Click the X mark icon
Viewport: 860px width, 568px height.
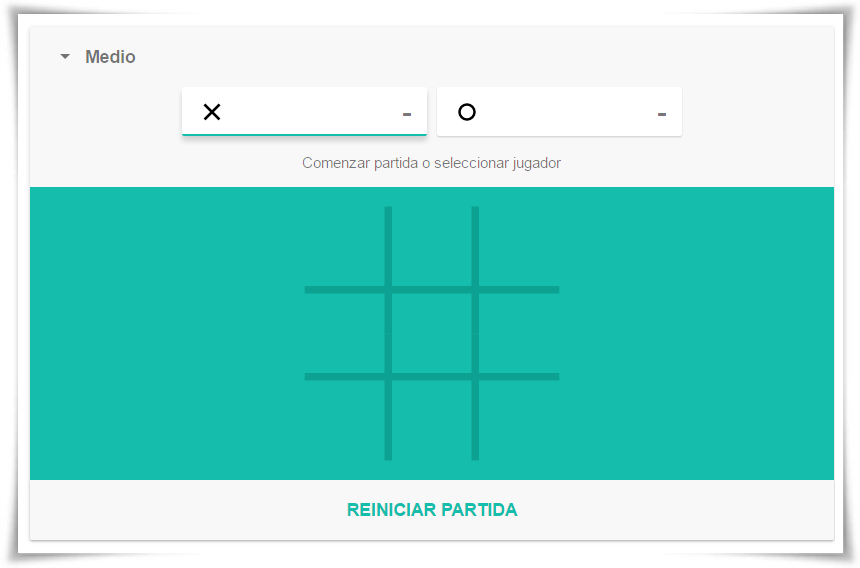pos(212,112)
